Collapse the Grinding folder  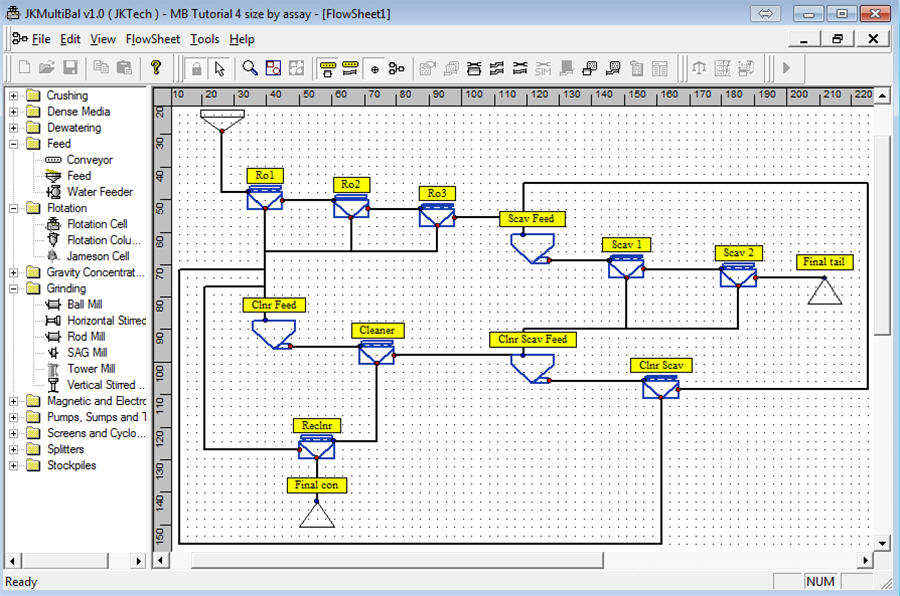[14, 288]
